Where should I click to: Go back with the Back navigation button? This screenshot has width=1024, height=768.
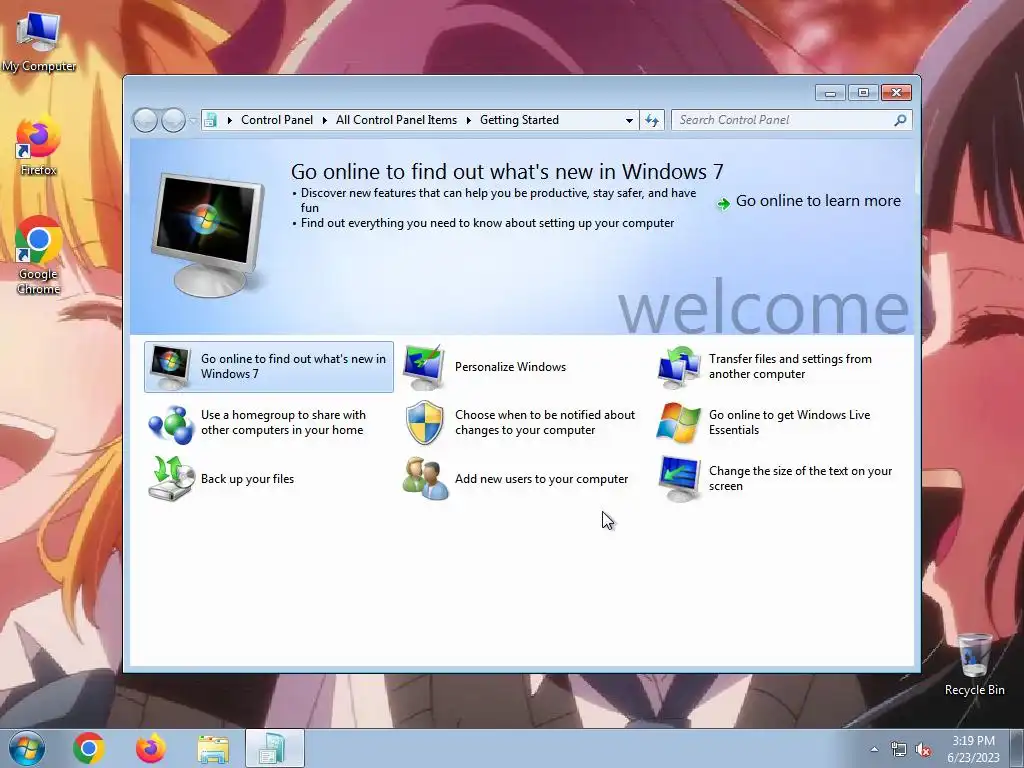pos(145,120)
